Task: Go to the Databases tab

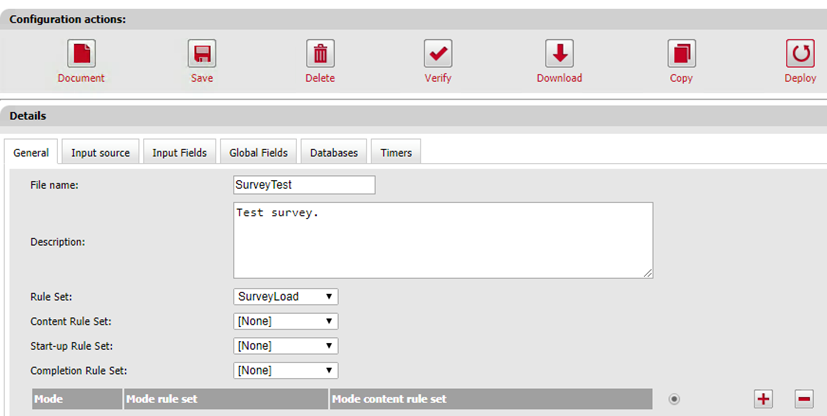Action: (x=333, y=153)
